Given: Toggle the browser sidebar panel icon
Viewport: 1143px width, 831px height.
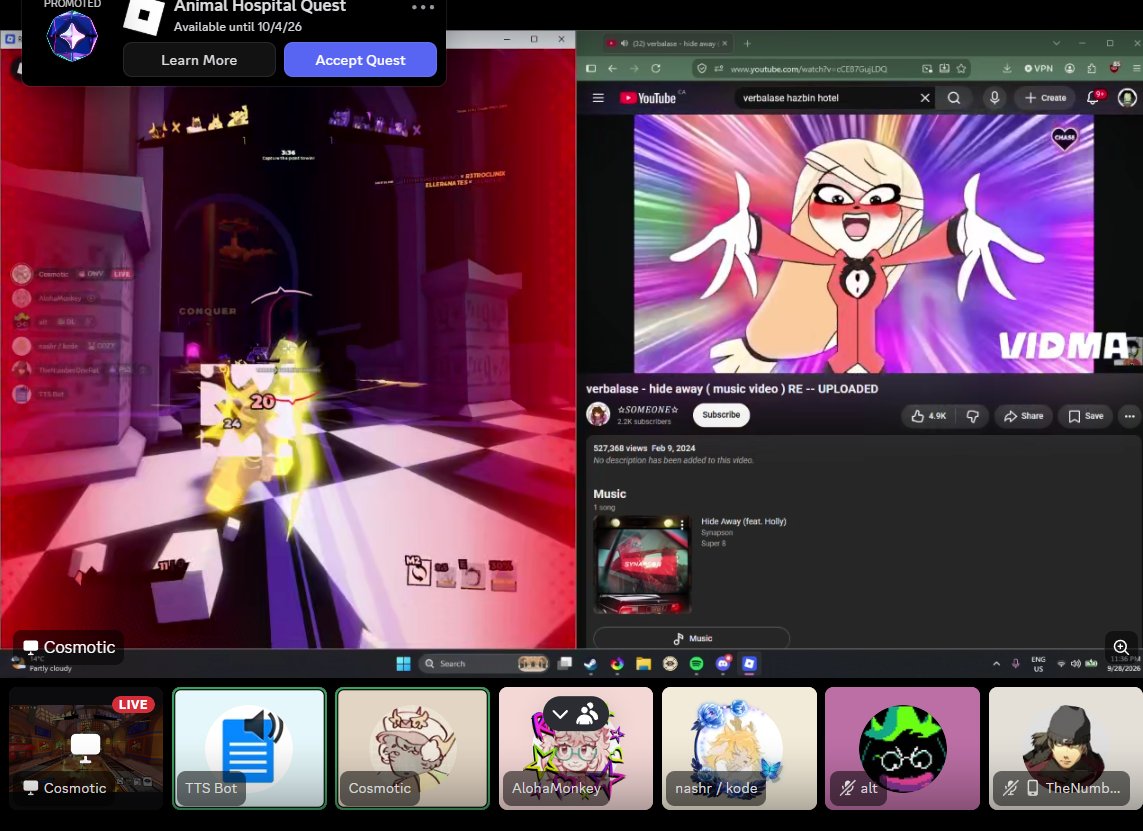Looking at the screenshot, I should click(x=591, y=69).
